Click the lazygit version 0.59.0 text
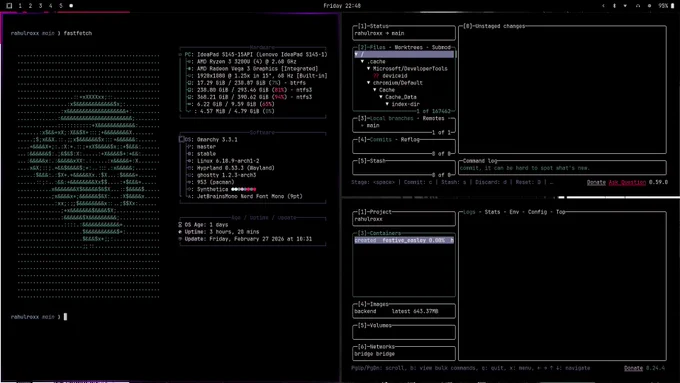Screen dimensions: 680x383 tap(658, 182)
